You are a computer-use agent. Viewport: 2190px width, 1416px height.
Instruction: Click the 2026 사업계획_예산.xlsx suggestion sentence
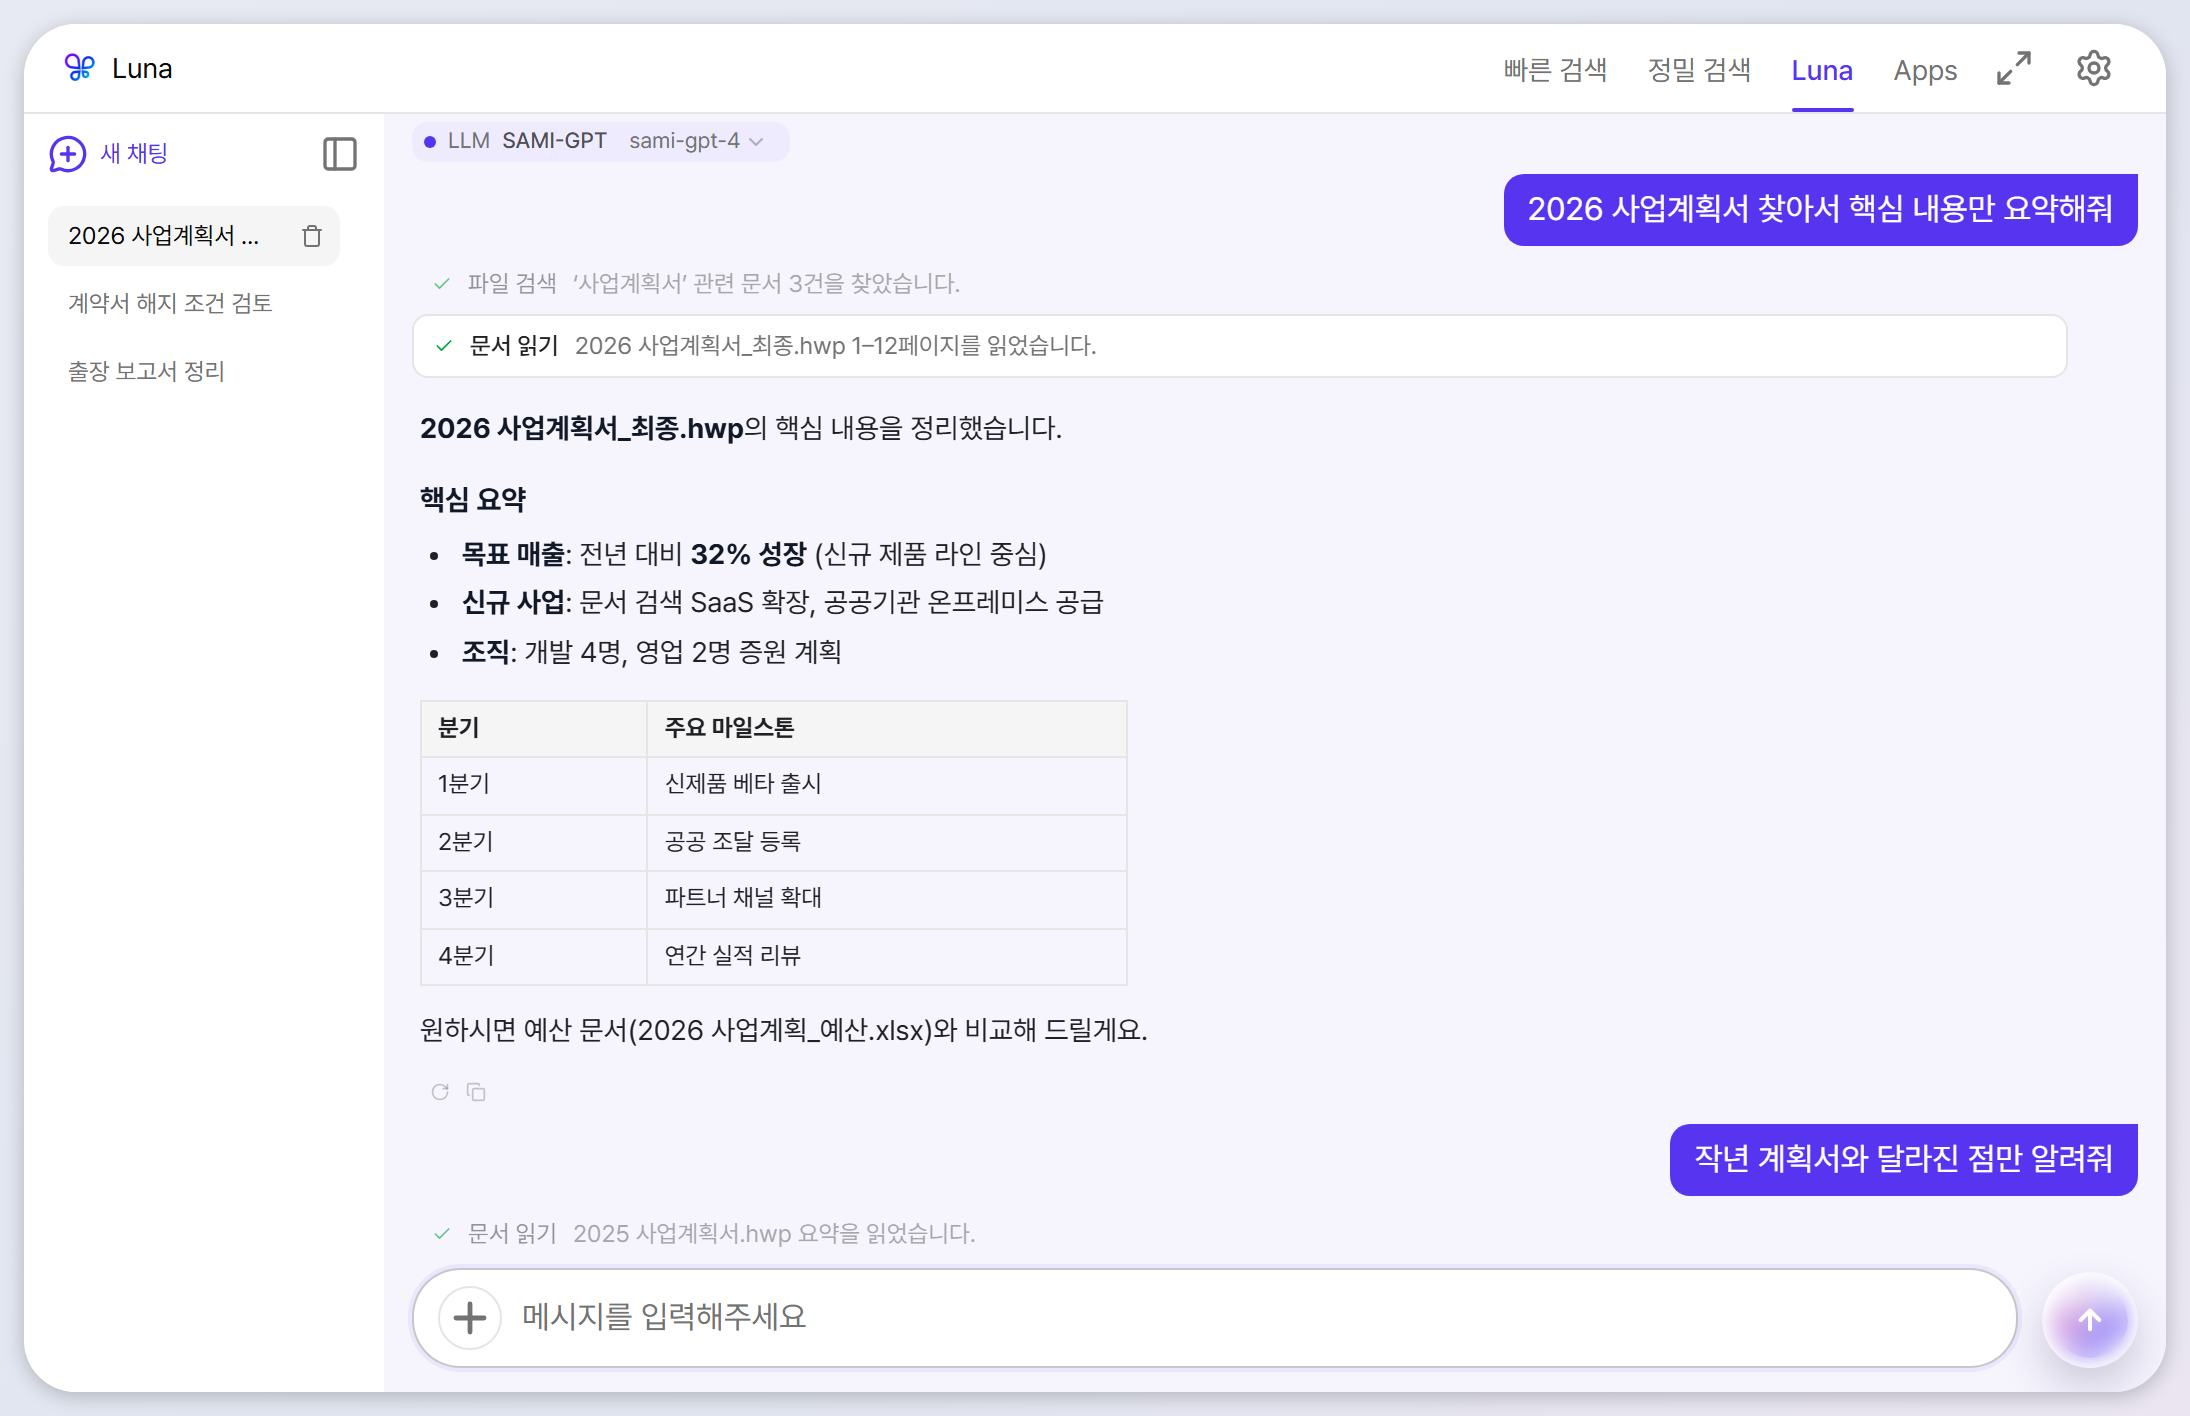783,1030
